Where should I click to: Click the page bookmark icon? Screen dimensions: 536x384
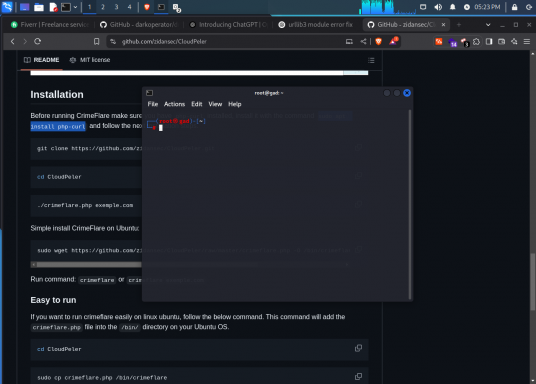point(96,41)
